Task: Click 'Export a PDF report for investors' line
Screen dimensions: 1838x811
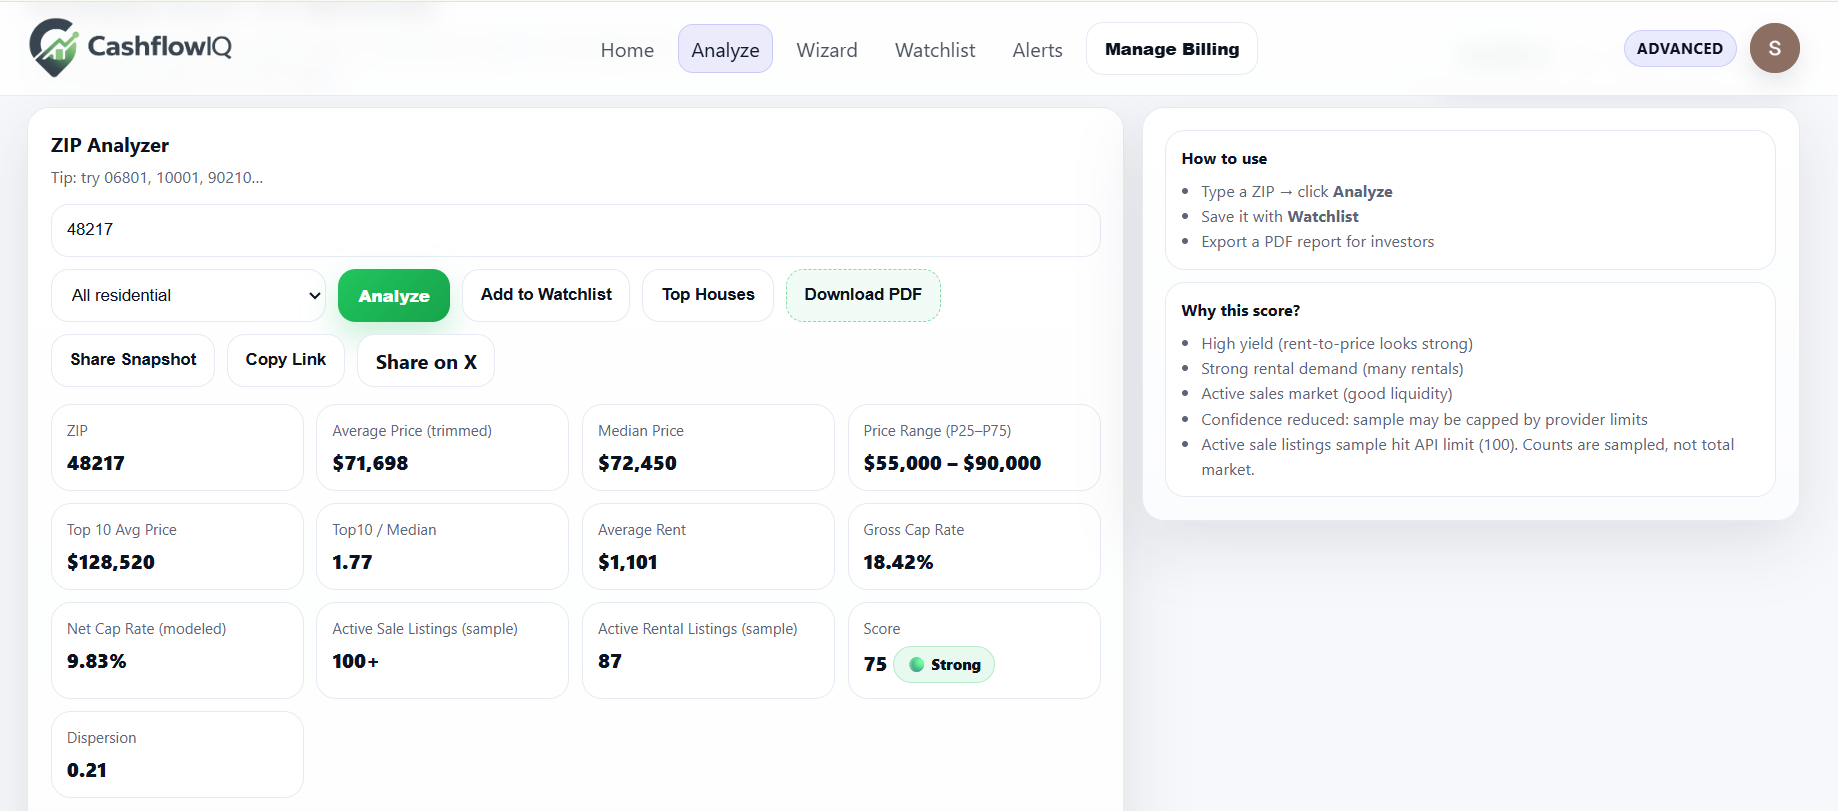Action: [1318, 242]
